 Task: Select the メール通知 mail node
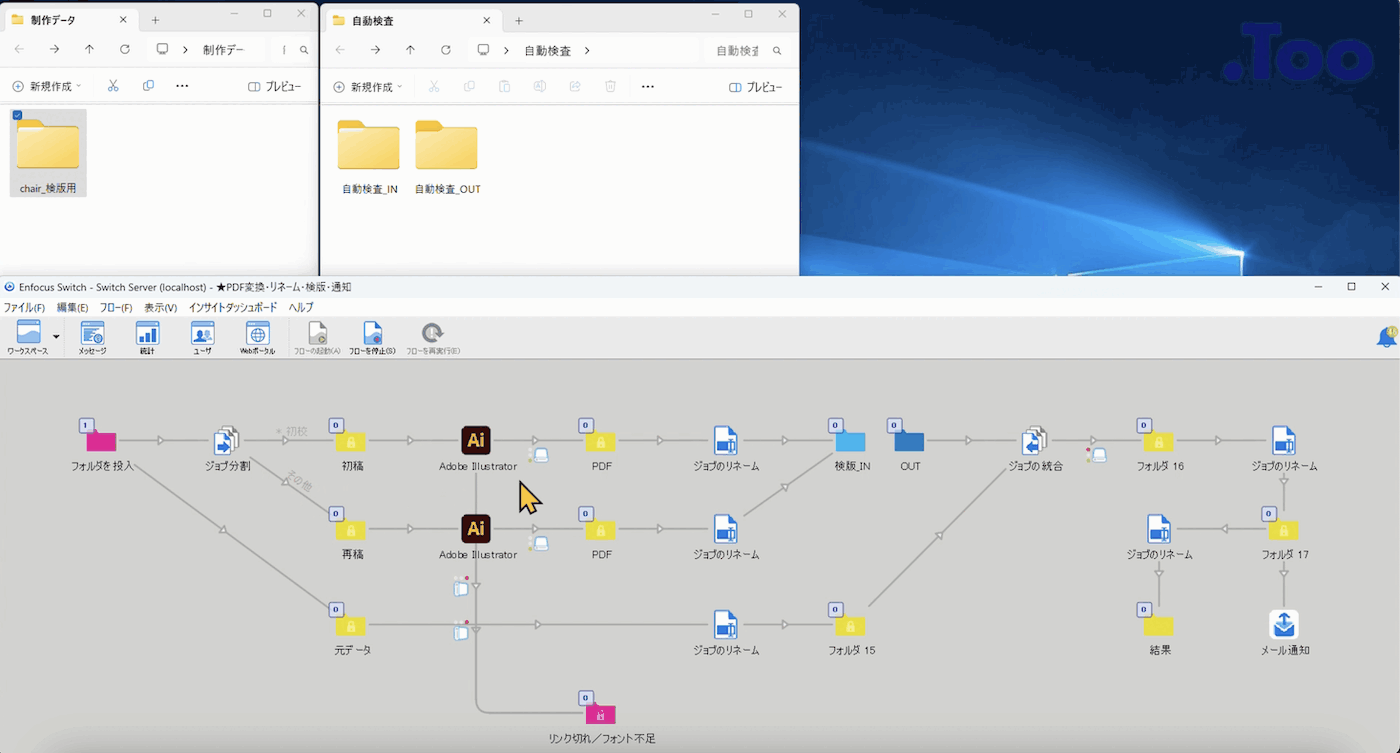pos(1284,625)
